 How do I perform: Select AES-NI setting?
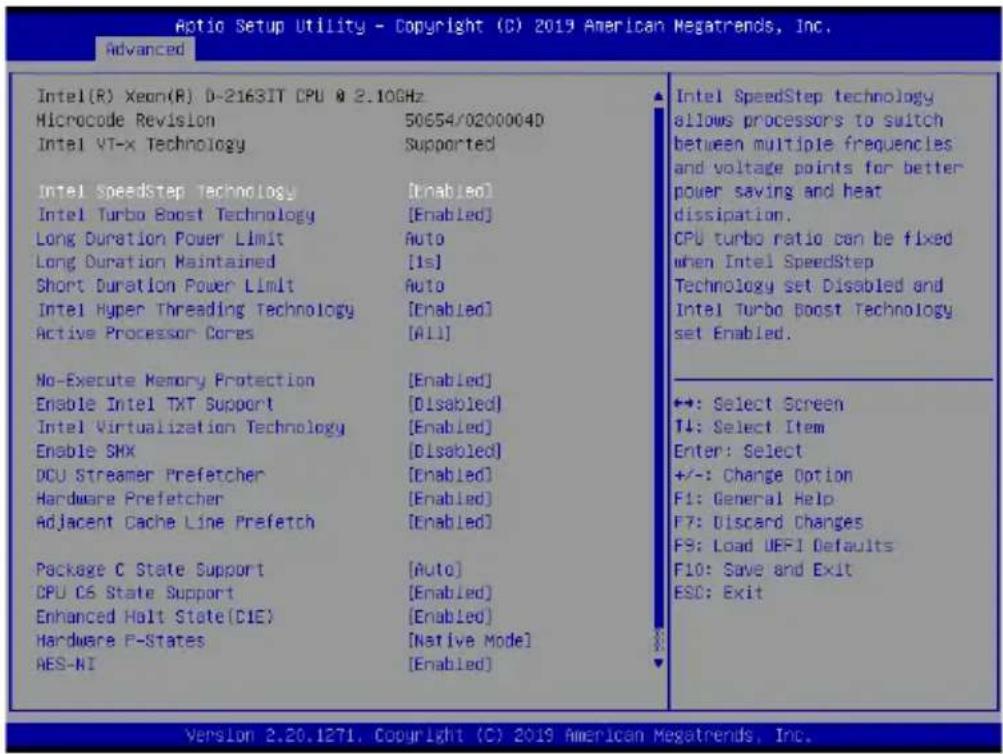(x=66, y=664)
